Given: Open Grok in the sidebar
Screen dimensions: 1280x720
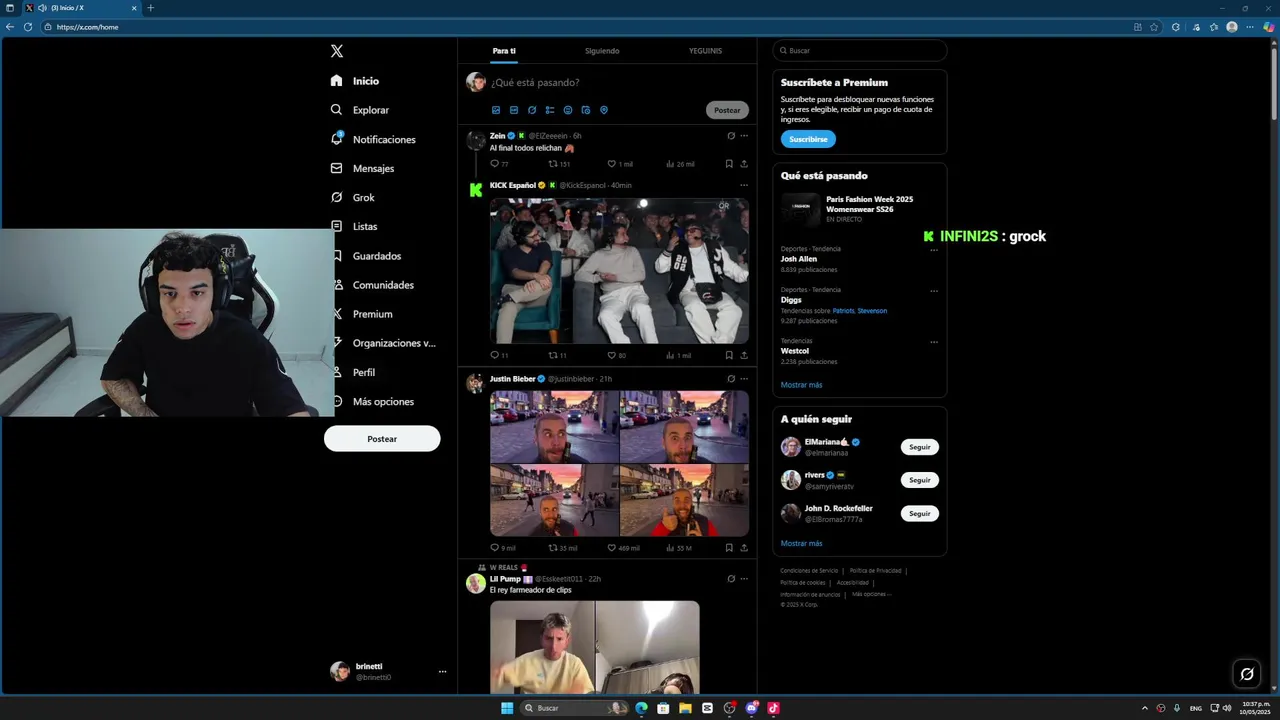Looking at the screenshot, I should pos(353,197).
